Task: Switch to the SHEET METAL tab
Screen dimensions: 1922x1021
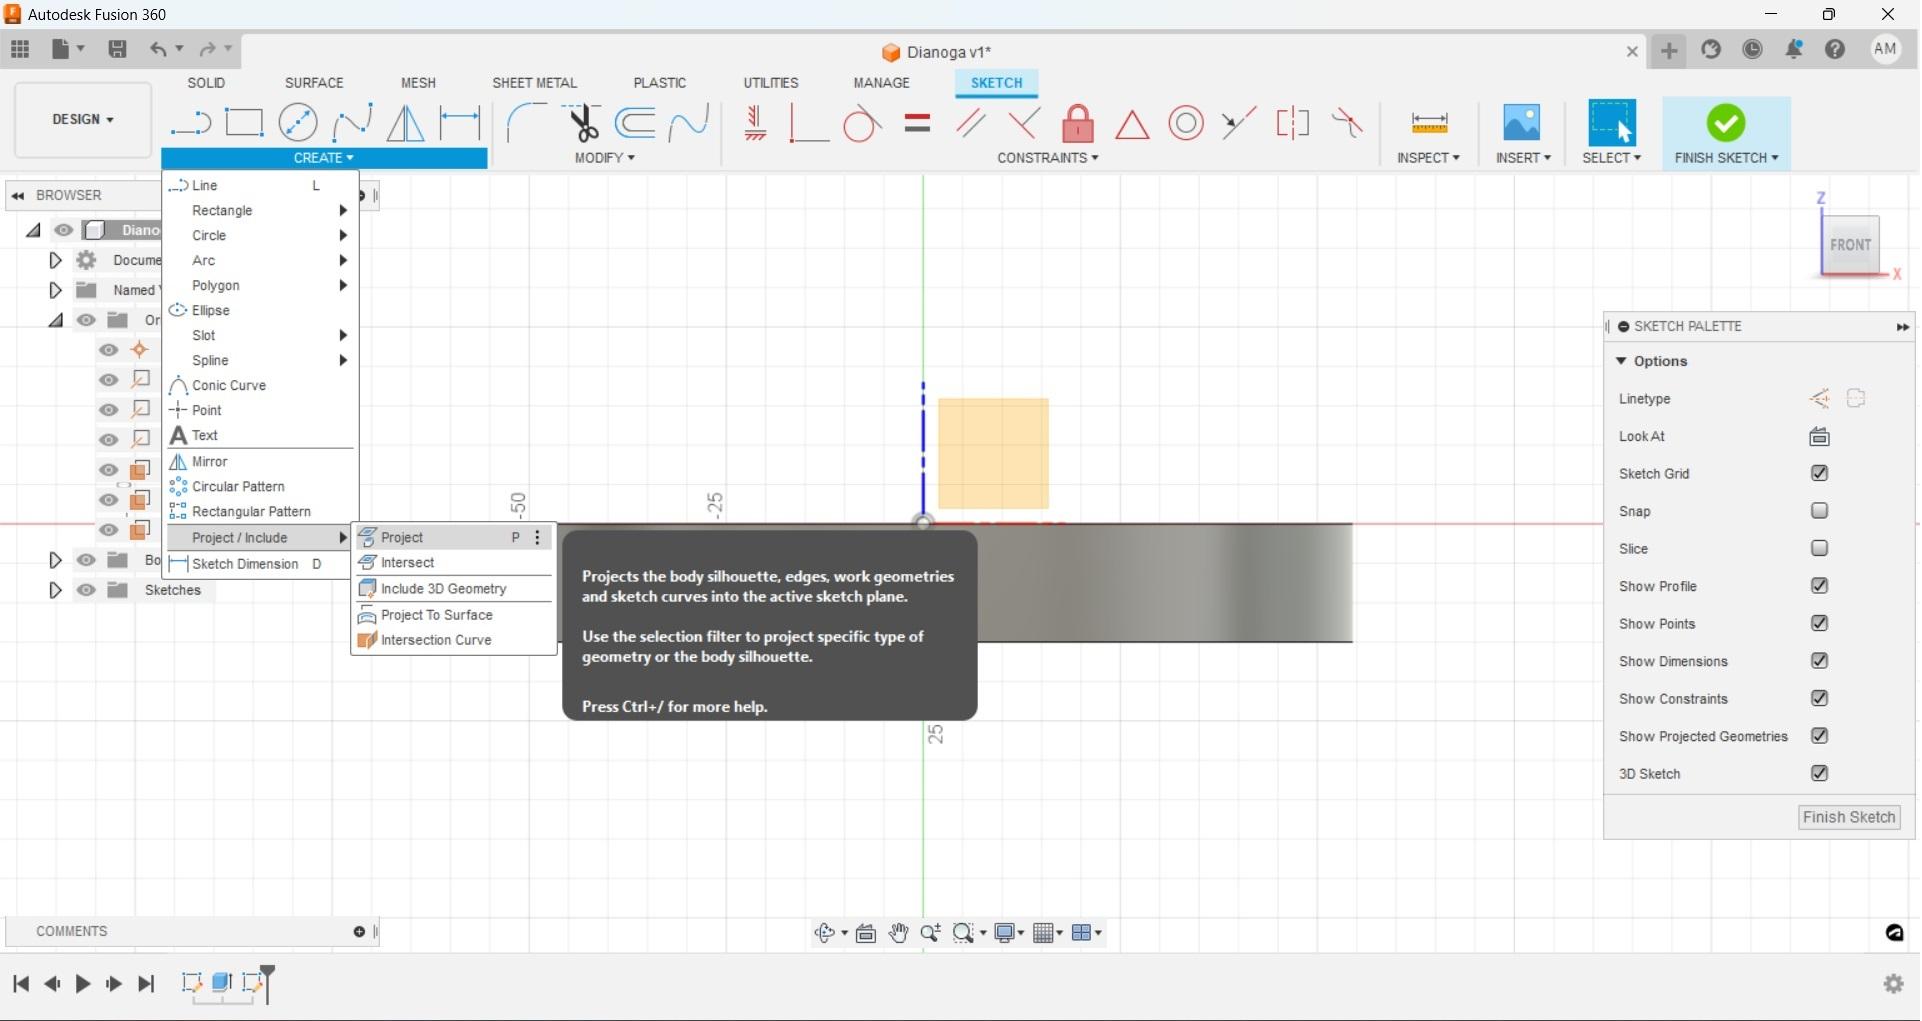Action: pyautogui.click(x=535, y=83)
